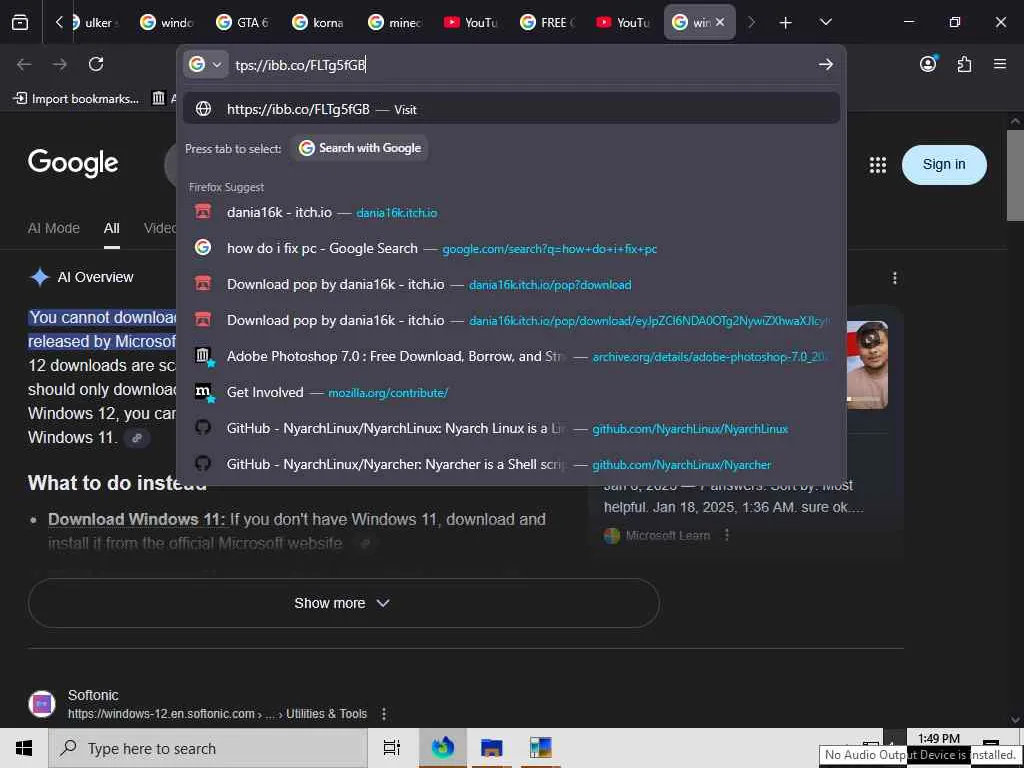
Task: Open the Extensions puzzle icon
Action: (x=964, y=64)
